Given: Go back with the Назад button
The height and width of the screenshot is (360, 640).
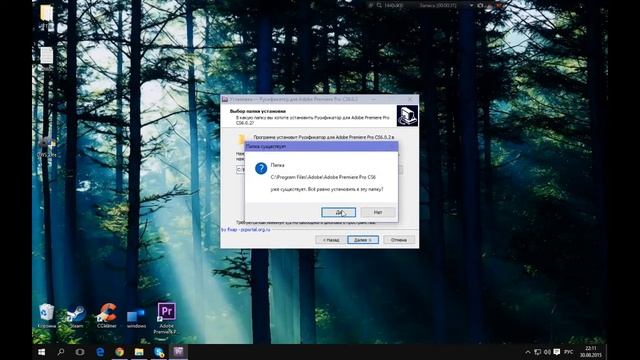Looking at the screenshot, I should pos(330,240).
